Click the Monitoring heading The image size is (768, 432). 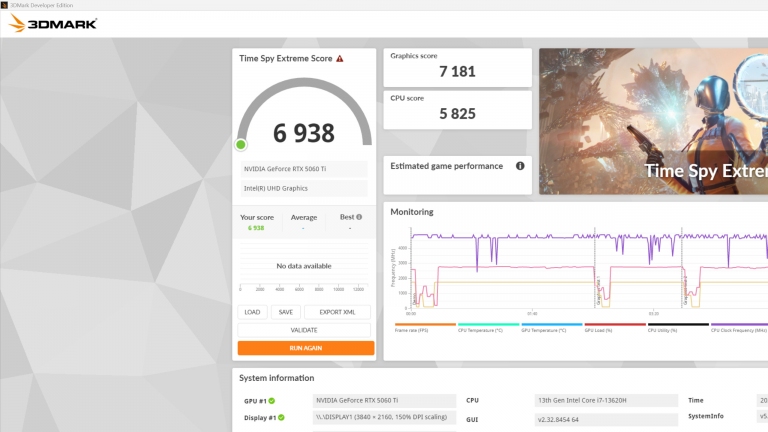click(411, 212)
